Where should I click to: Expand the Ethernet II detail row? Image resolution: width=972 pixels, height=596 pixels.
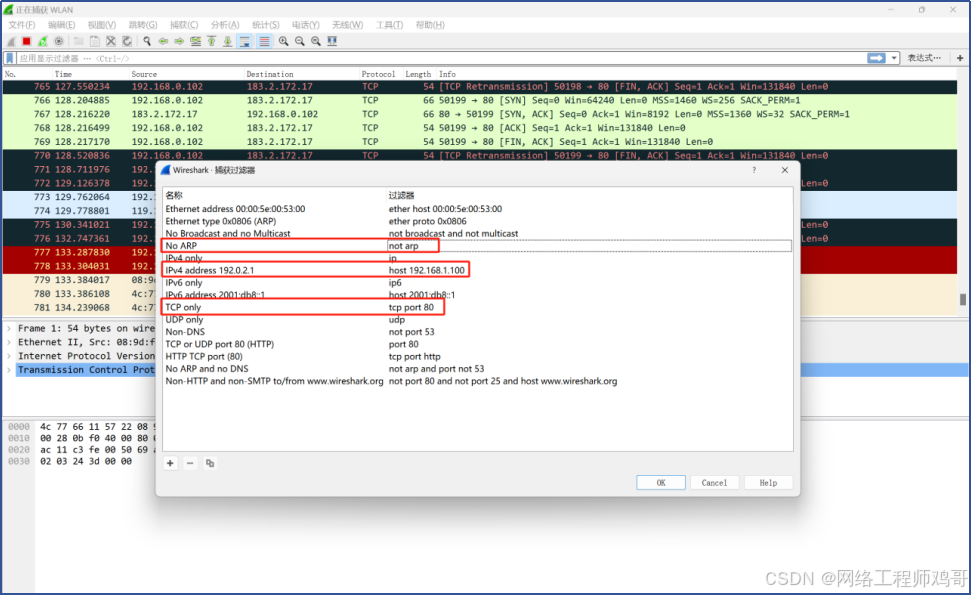(x=9, y=342)
